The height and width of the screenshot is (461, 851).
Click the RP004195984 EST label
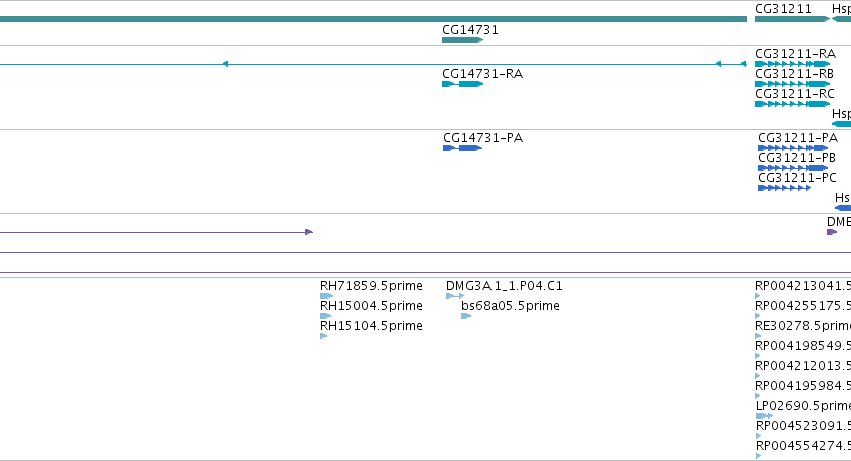[803, 386]
